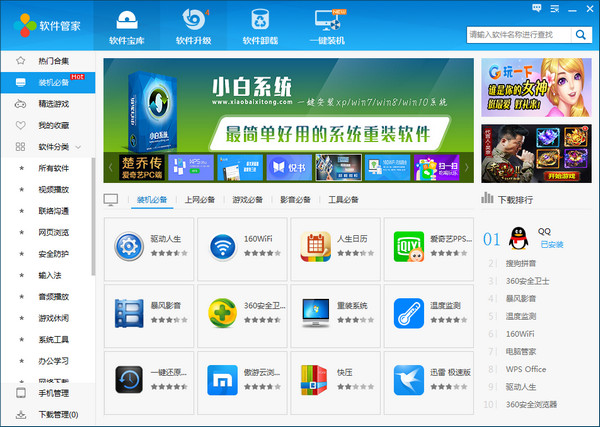Open 我的收藏 favorites

tap(48, 125)
